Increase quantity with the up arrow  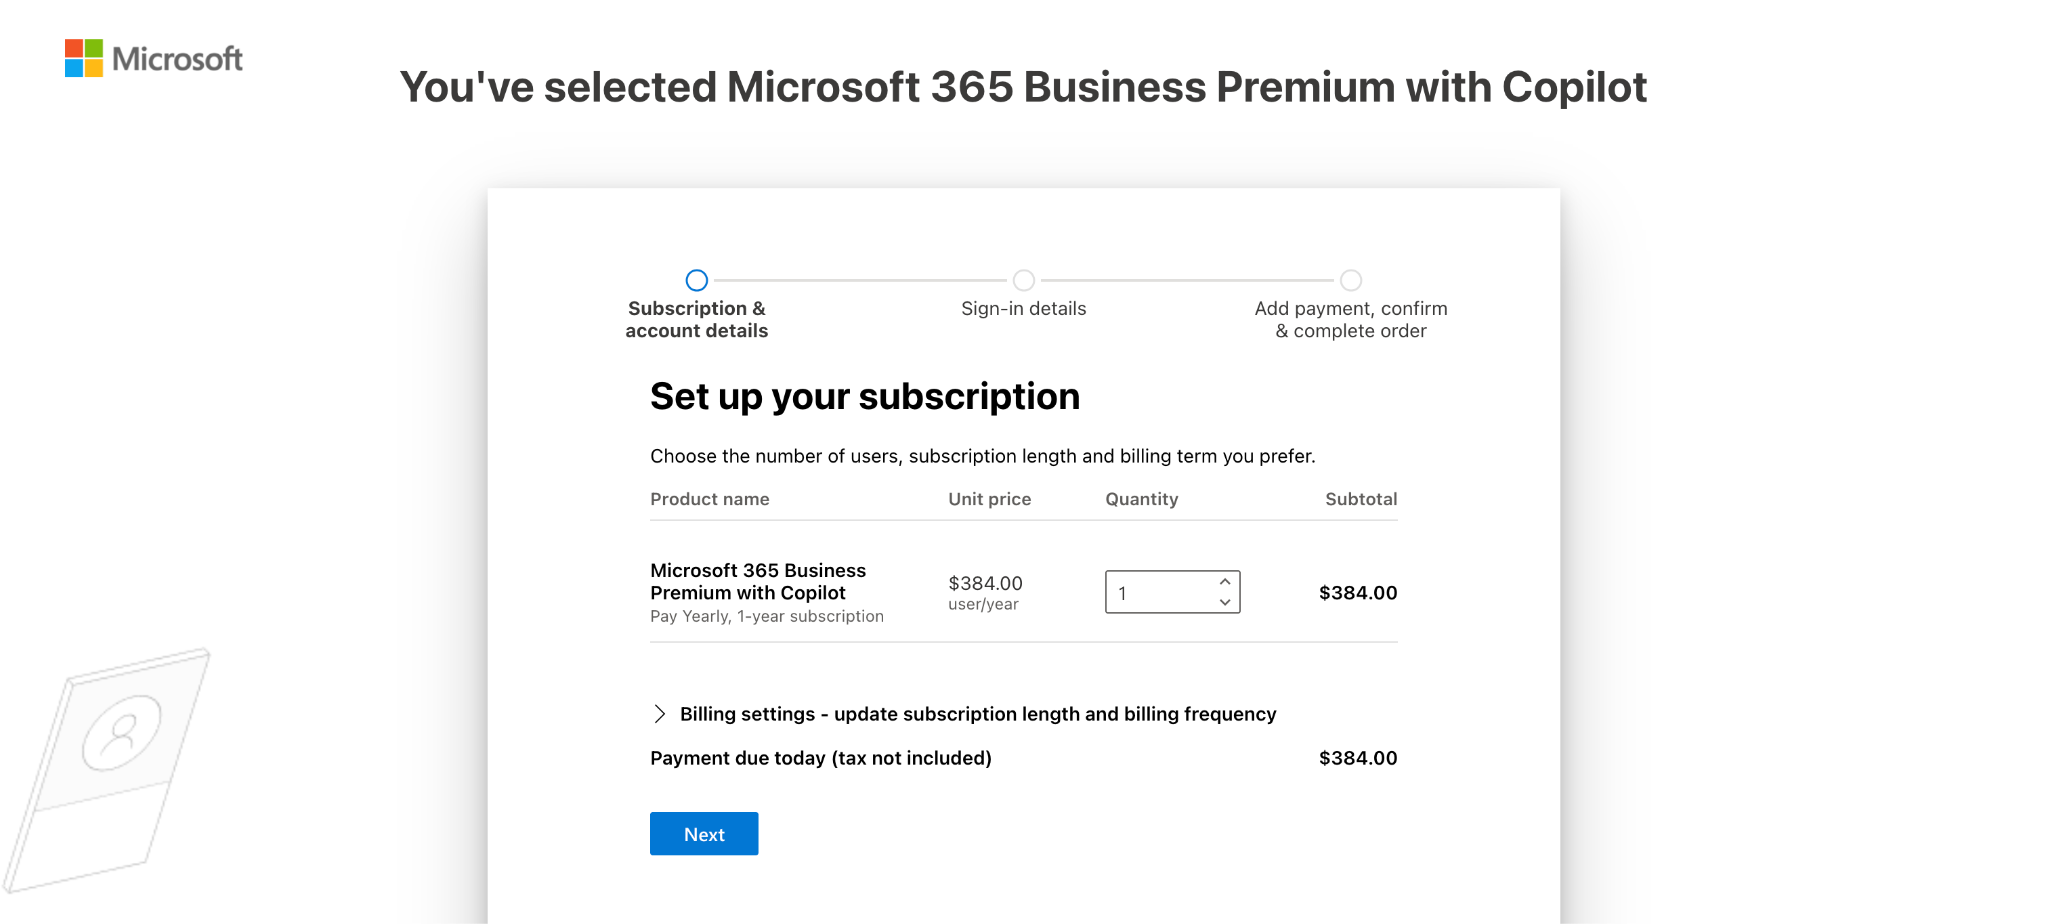click(1225, 582)
